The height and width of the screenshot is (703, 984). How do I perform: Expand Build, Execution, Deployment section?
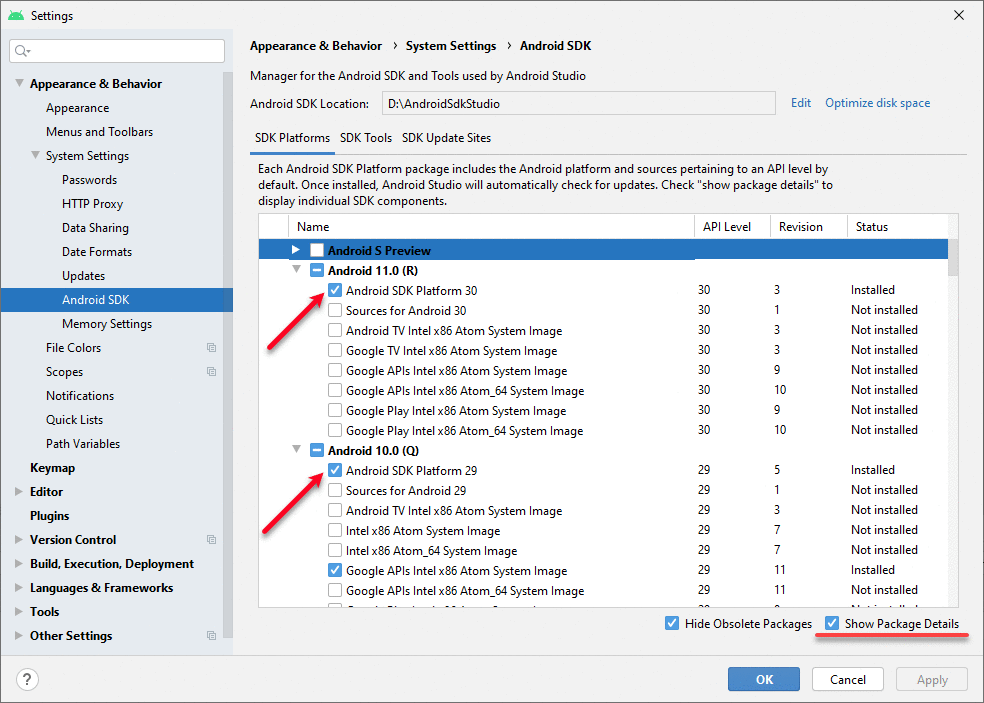pyautogui.click(x=19, y=564)
